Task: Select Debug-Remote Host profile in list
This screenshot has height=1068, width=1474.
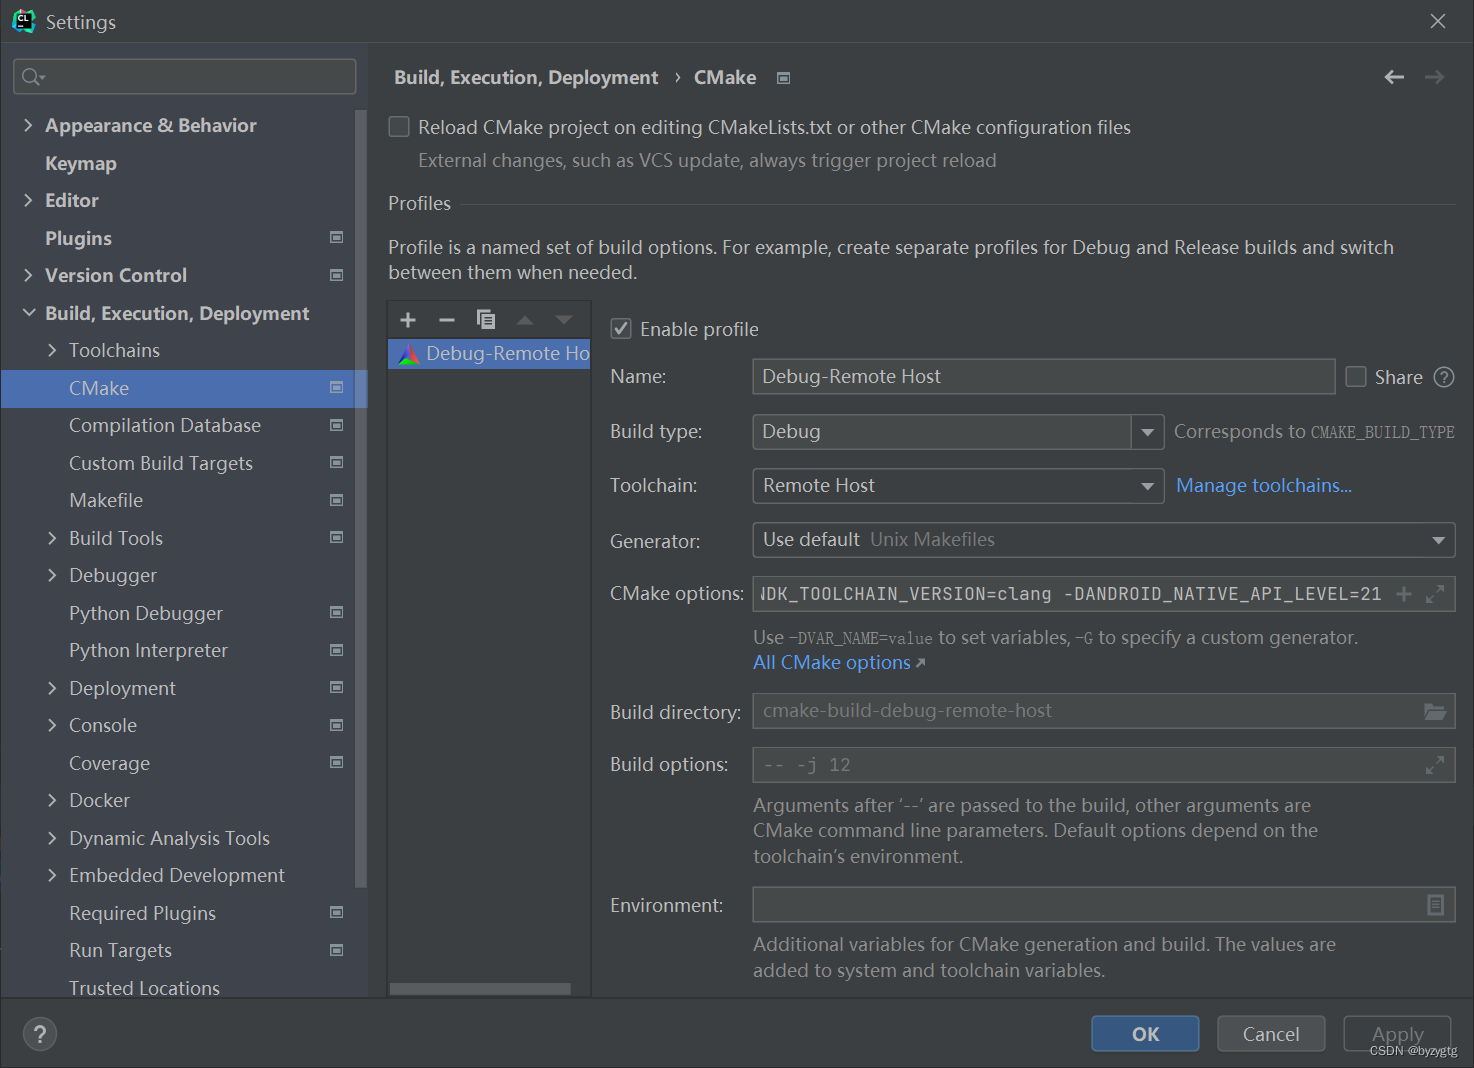Action: (489, 354)
